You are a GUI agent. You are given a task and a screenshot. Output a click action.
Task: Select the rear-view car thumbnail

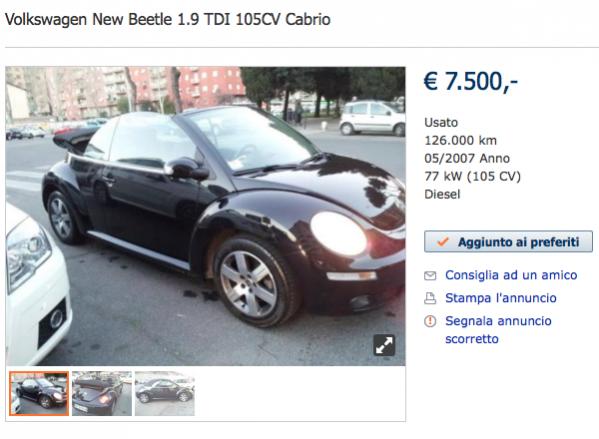102,394
